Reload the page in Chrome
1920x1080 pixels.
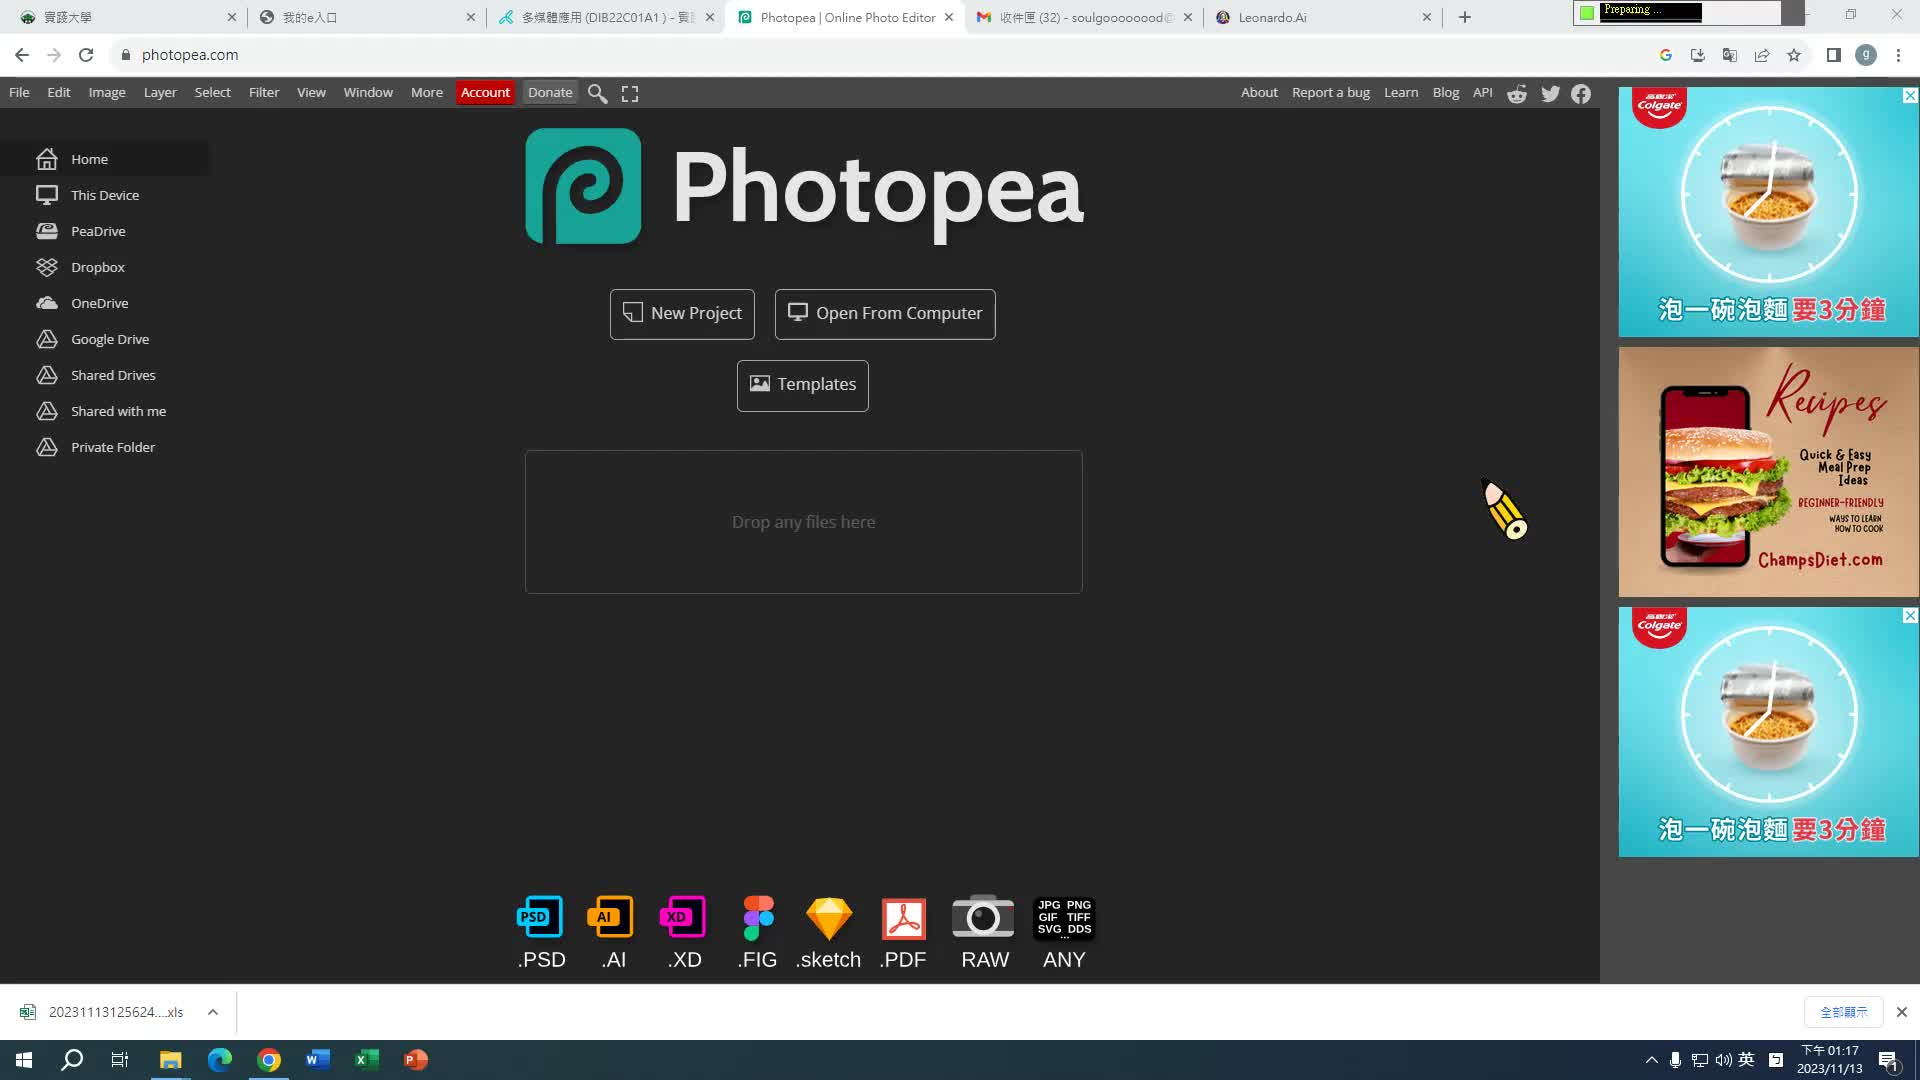86,55
